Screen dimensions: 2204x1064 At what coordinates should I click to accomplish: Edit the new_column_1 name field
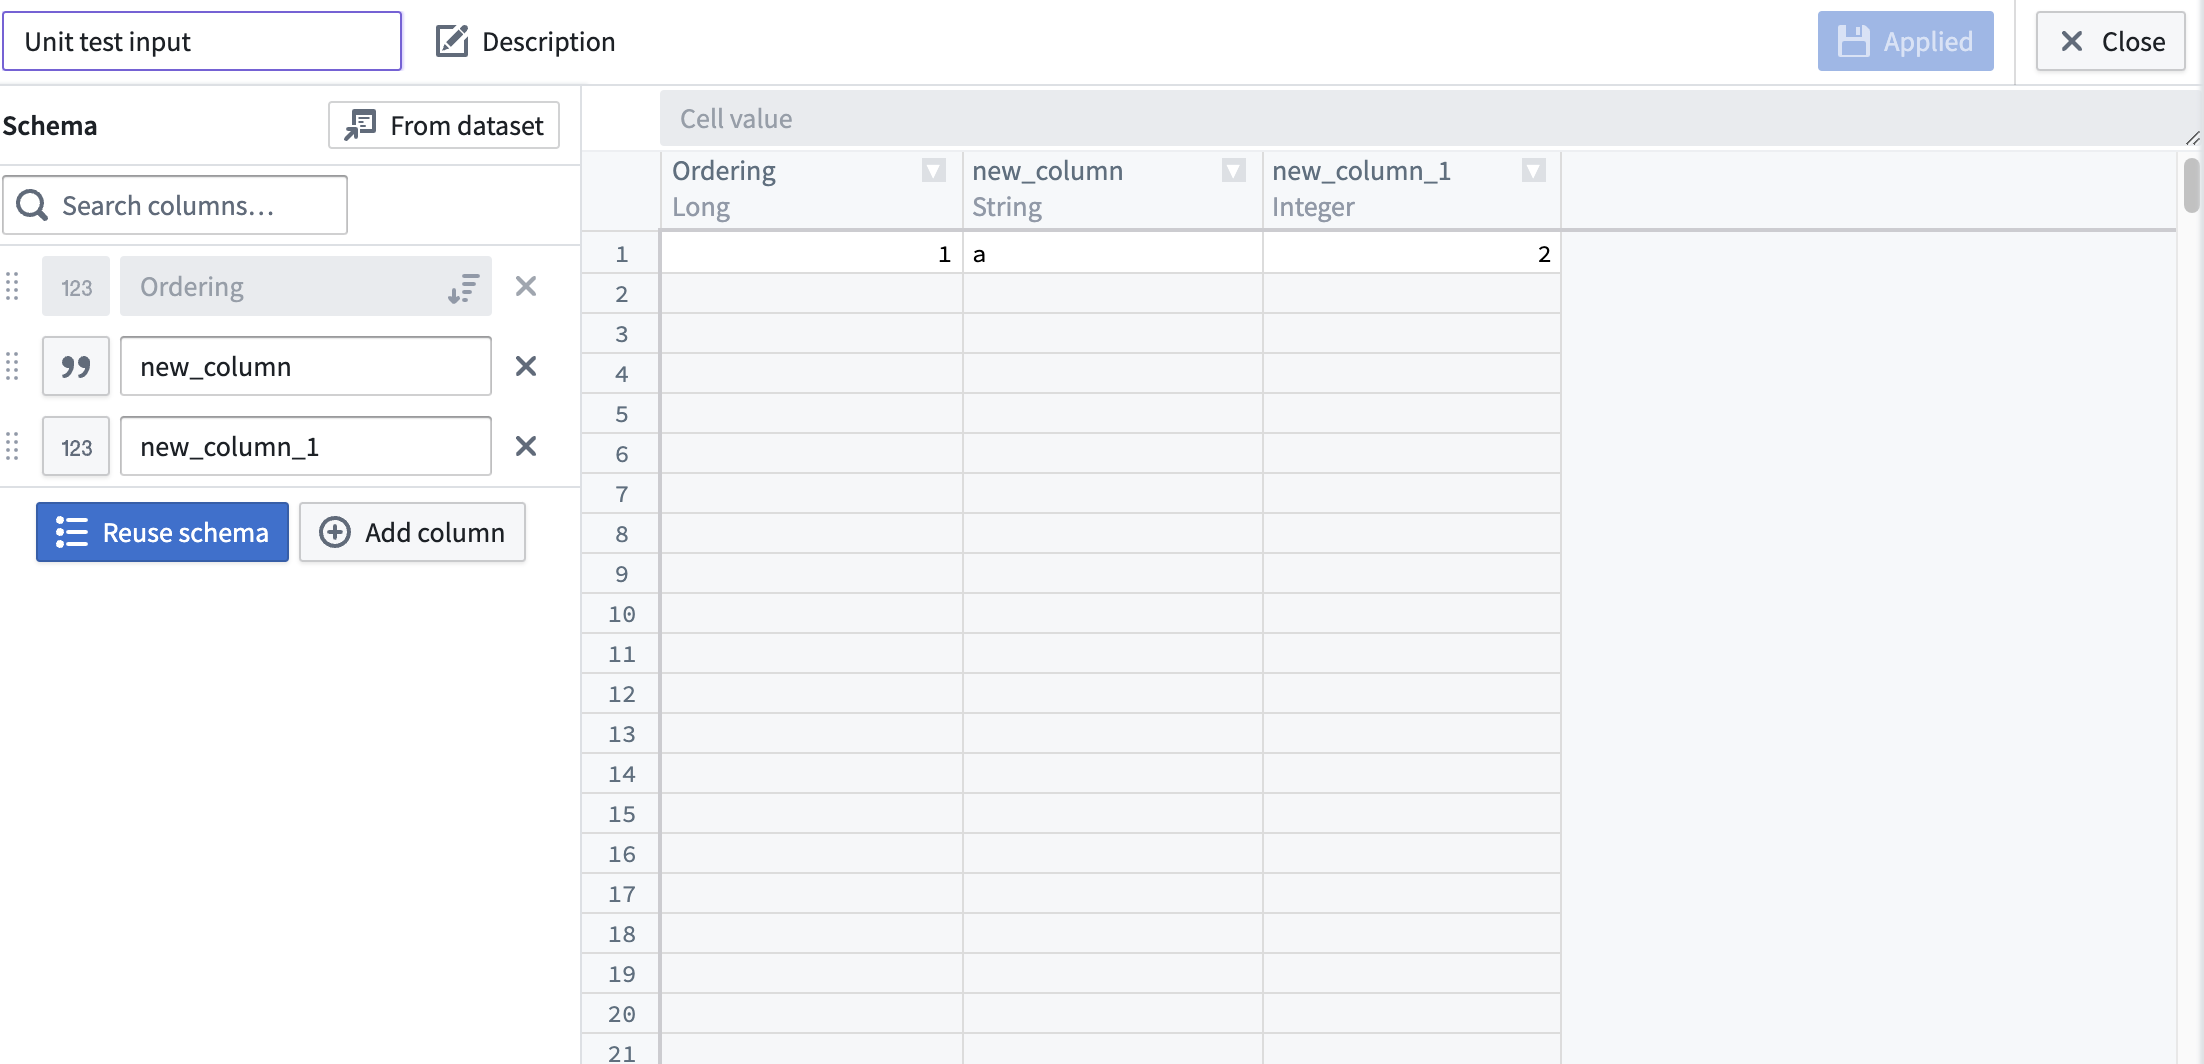point(306,447)
